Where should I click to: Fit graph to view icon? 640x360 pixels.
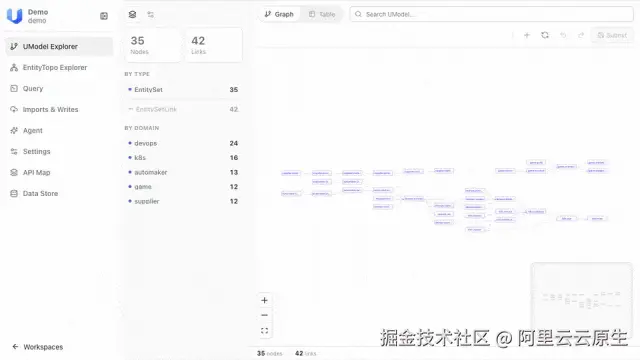(264, 331)
